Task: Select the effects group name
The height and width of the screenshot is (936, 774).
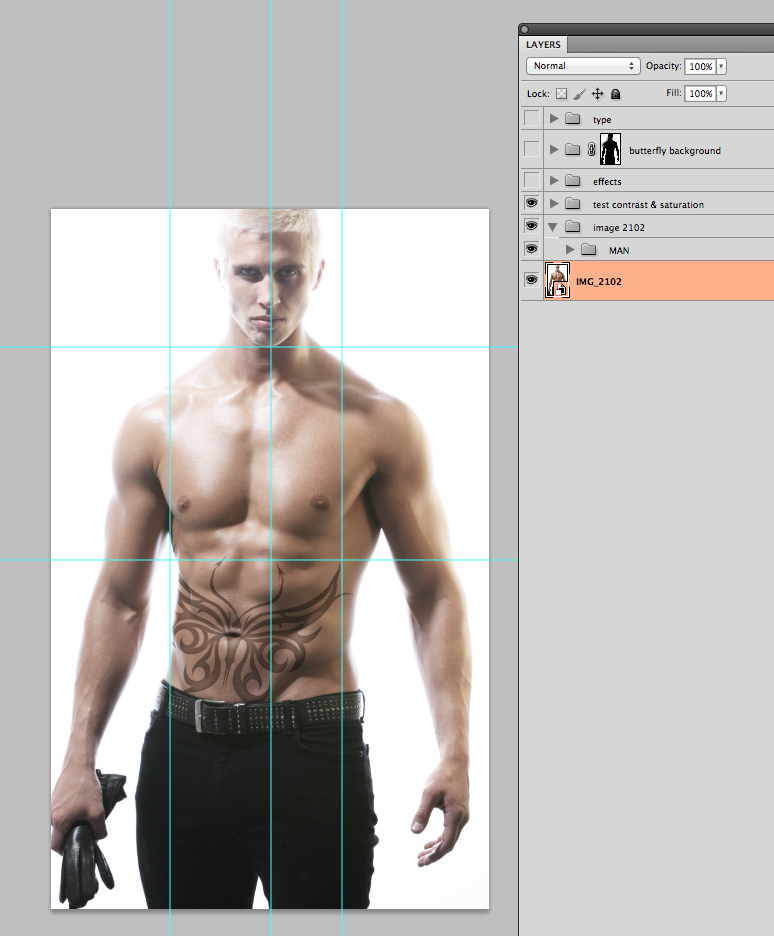Action: point(607,181)
